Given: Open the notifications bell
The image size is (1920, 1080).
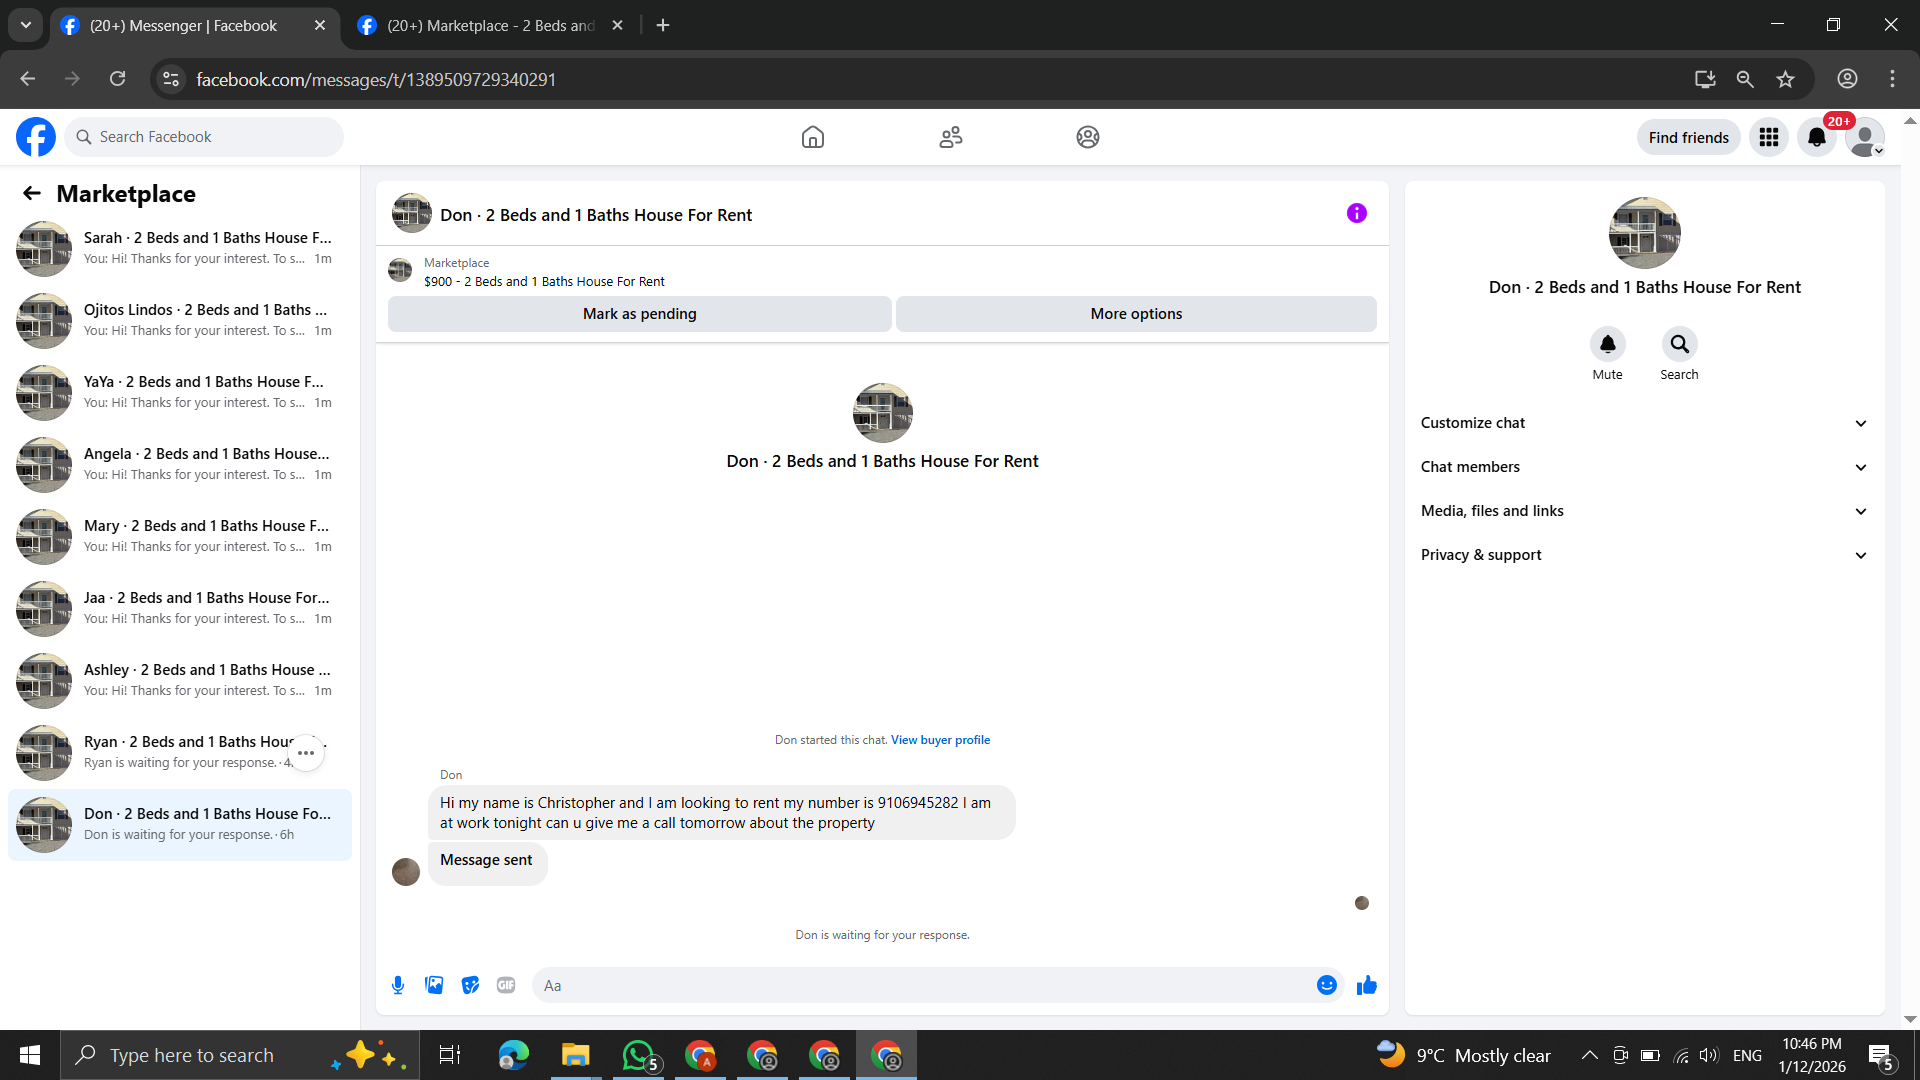Looking at the screenshot, I should (1817, 137).
